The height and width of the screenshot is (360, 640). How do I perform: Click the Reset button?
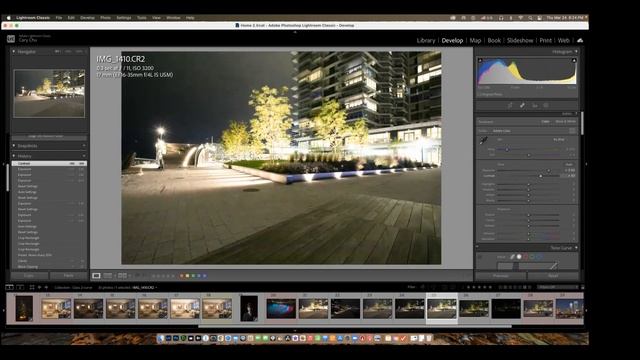[553, 276]
